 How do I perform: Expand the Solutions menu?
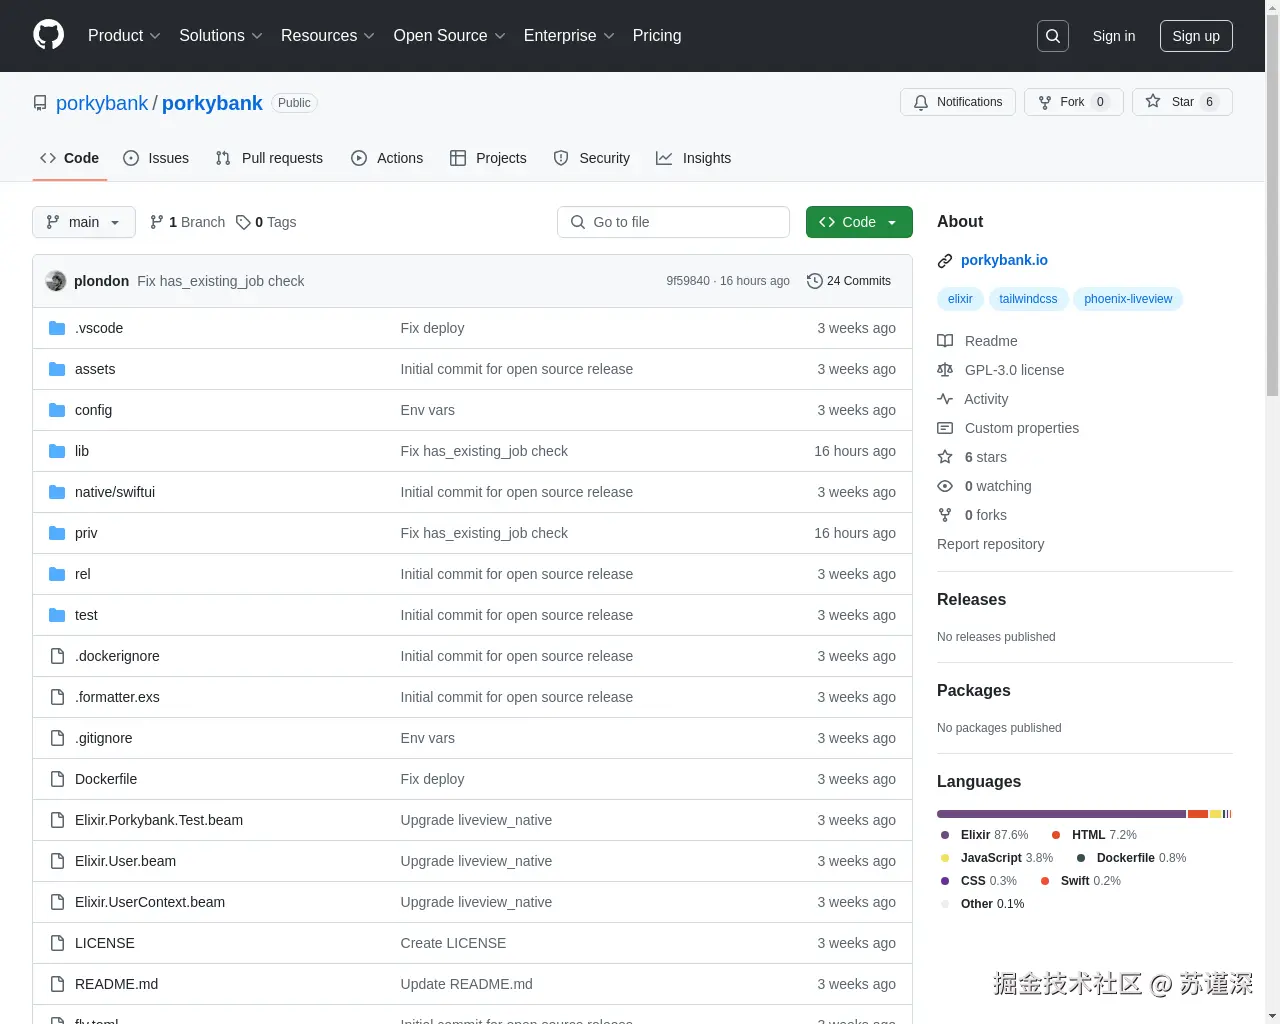click(x=221, y=36)
